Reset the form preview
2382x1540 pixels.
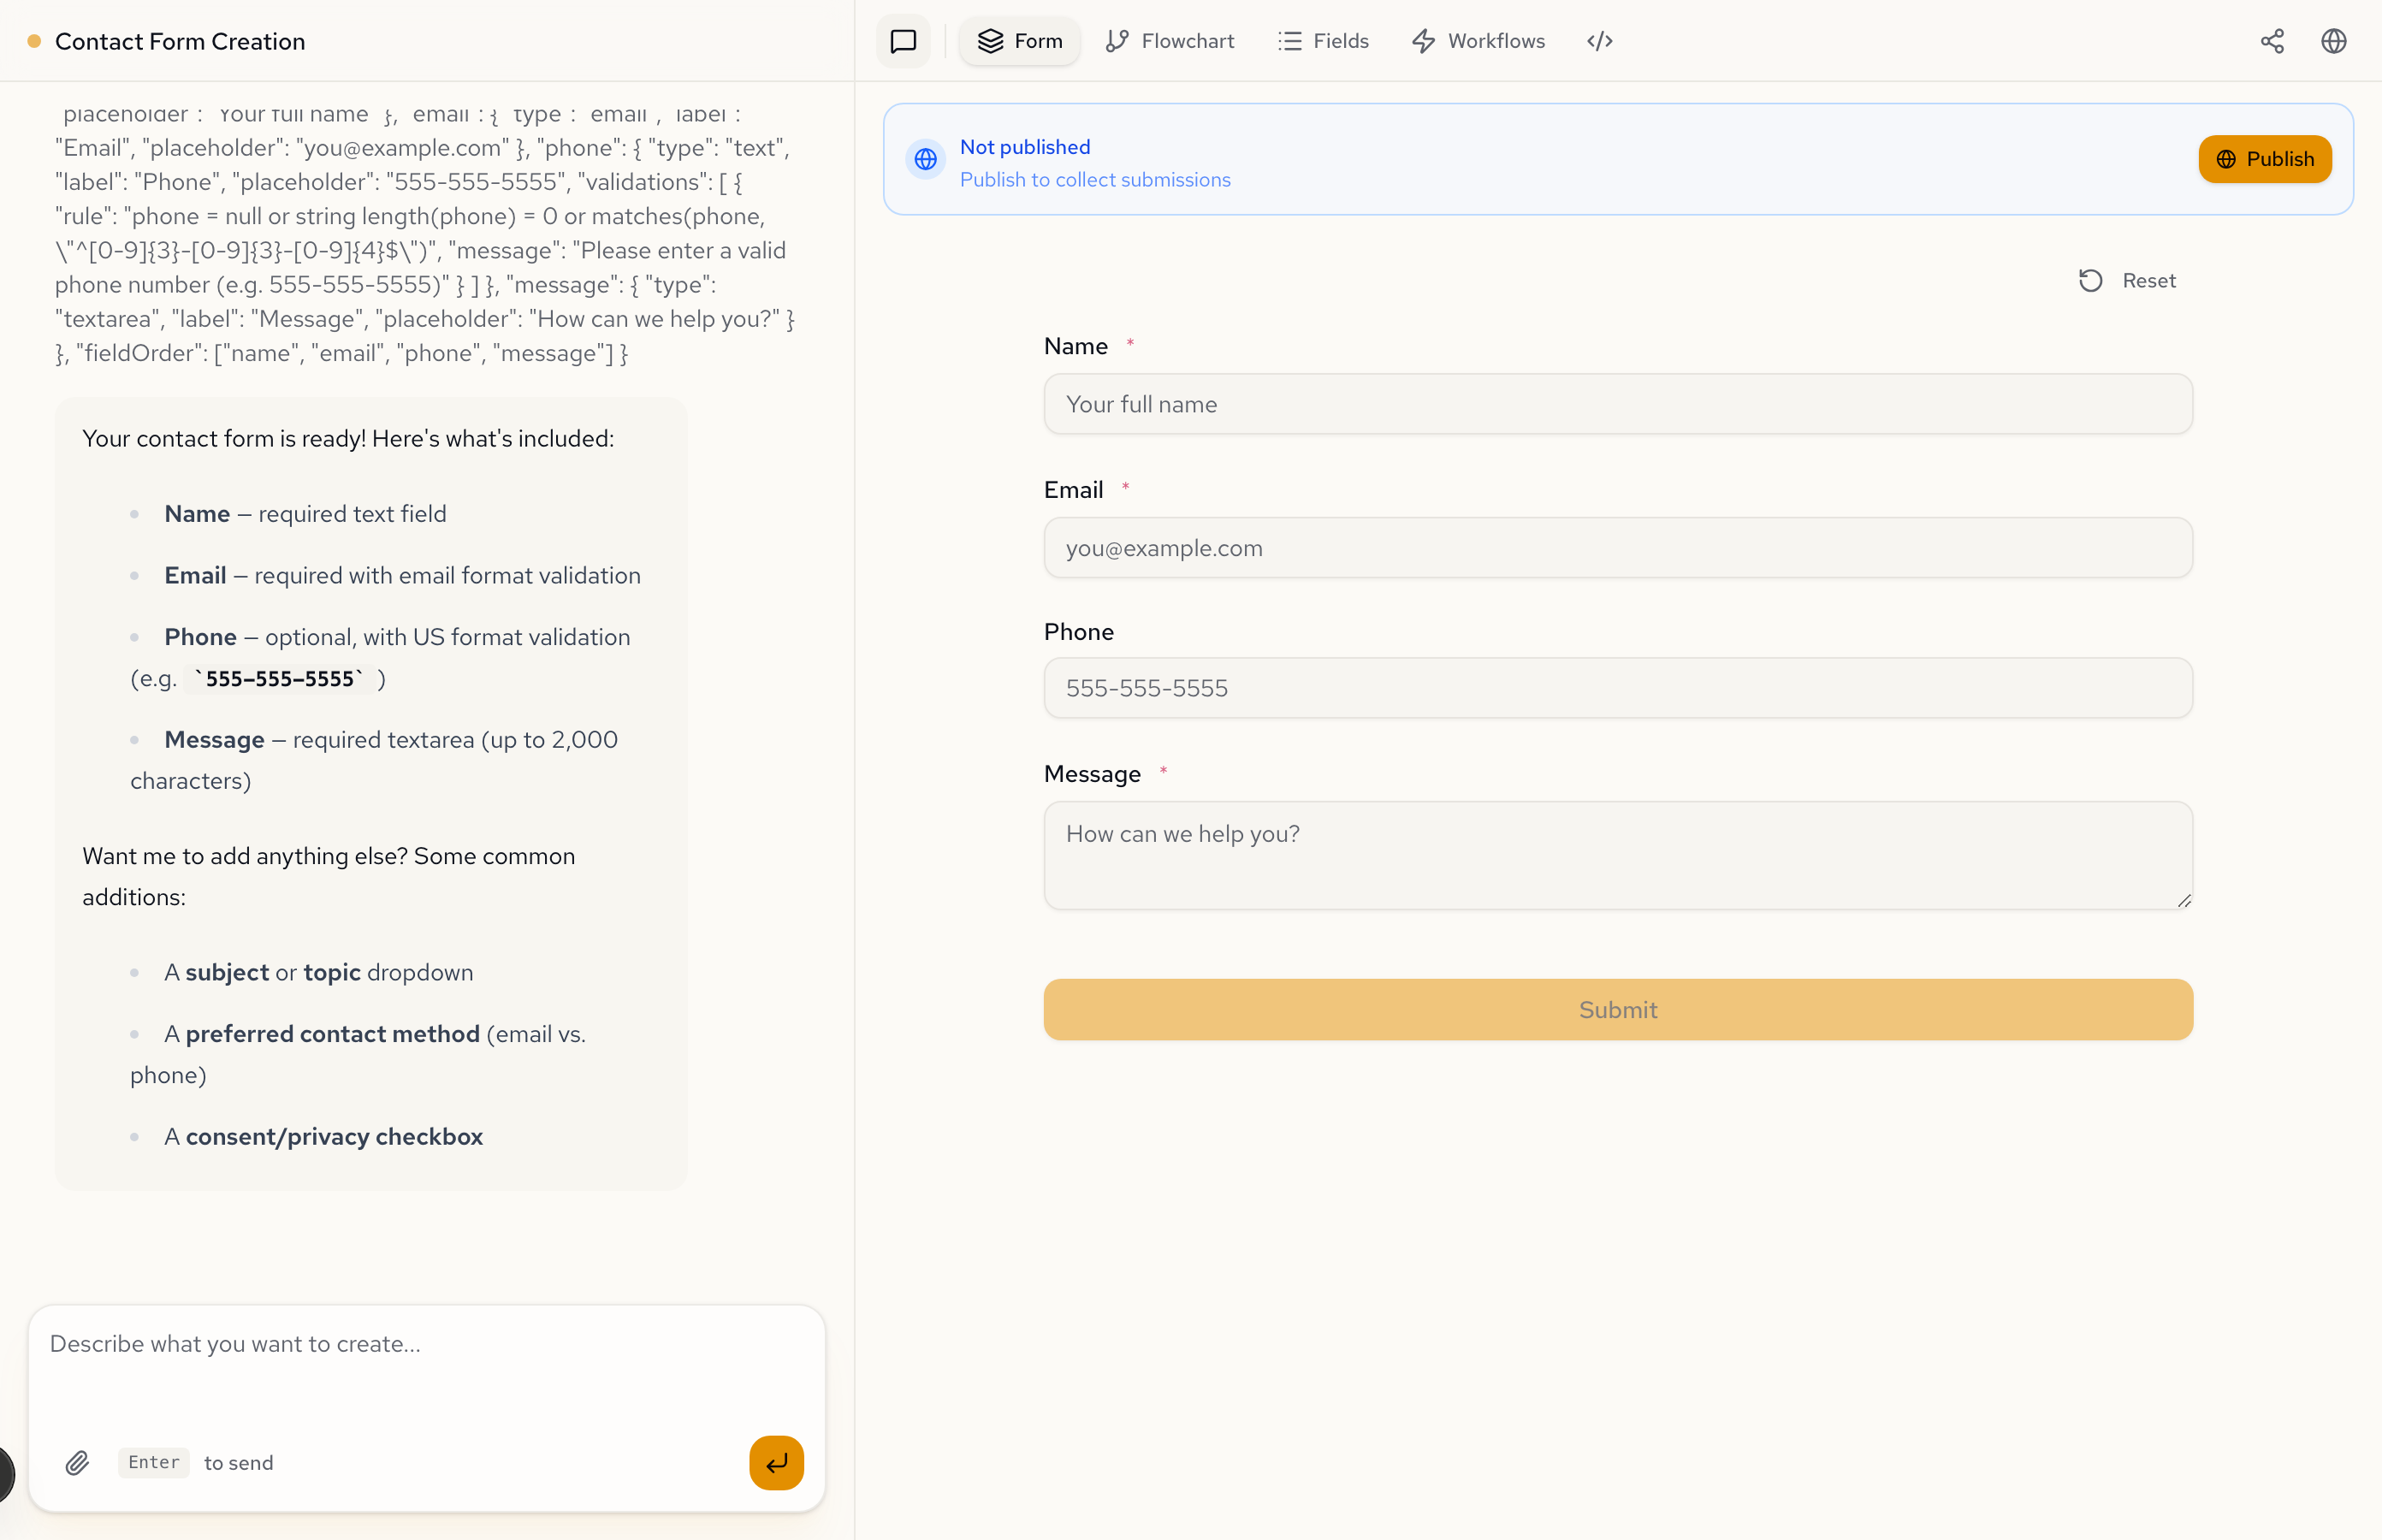tap(2128, 280)
